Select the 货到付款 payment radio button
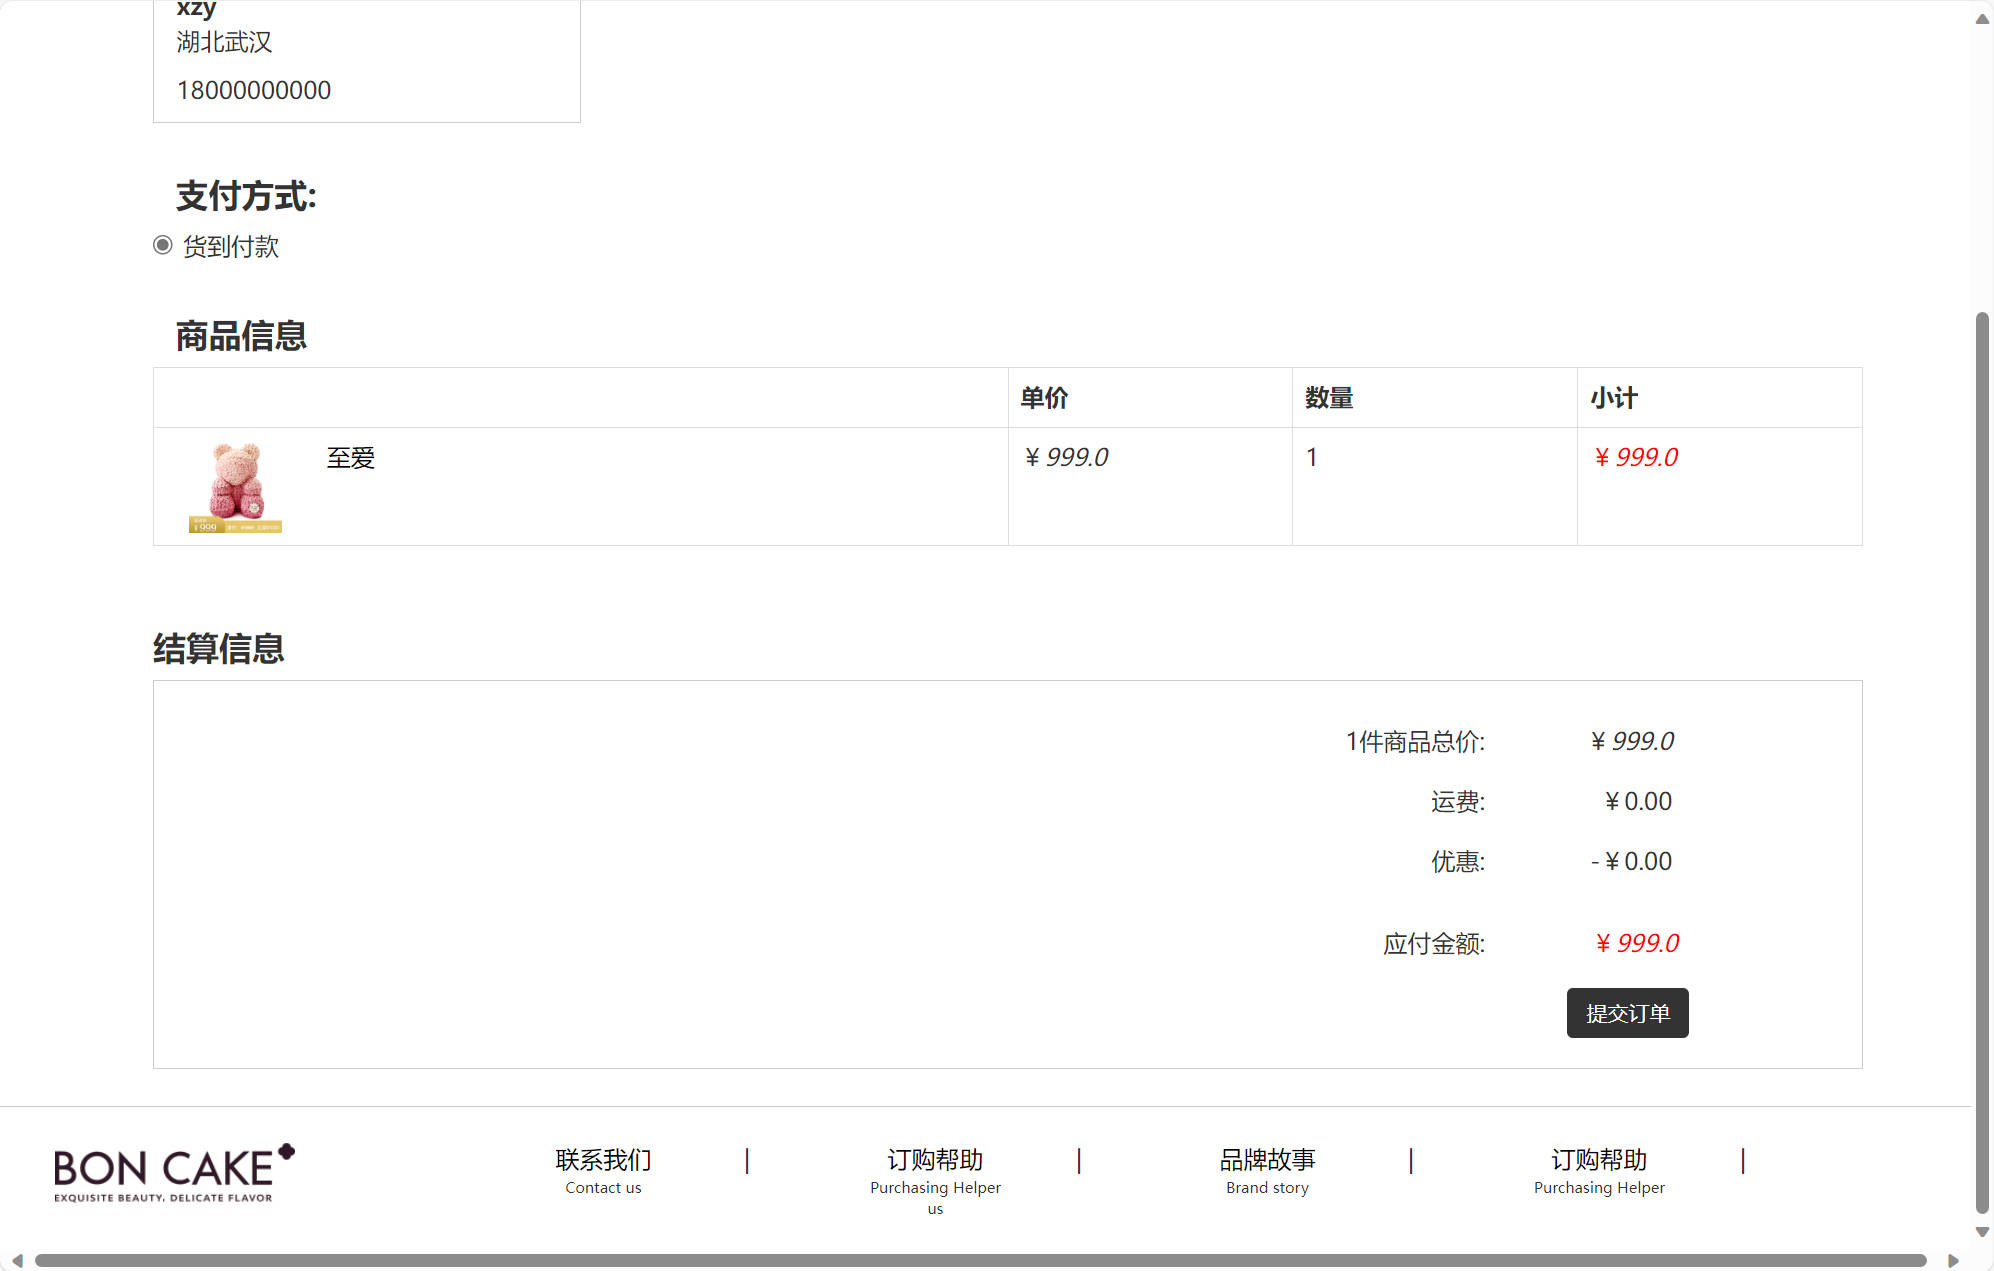1994x1271 pixels. (163, 245)
